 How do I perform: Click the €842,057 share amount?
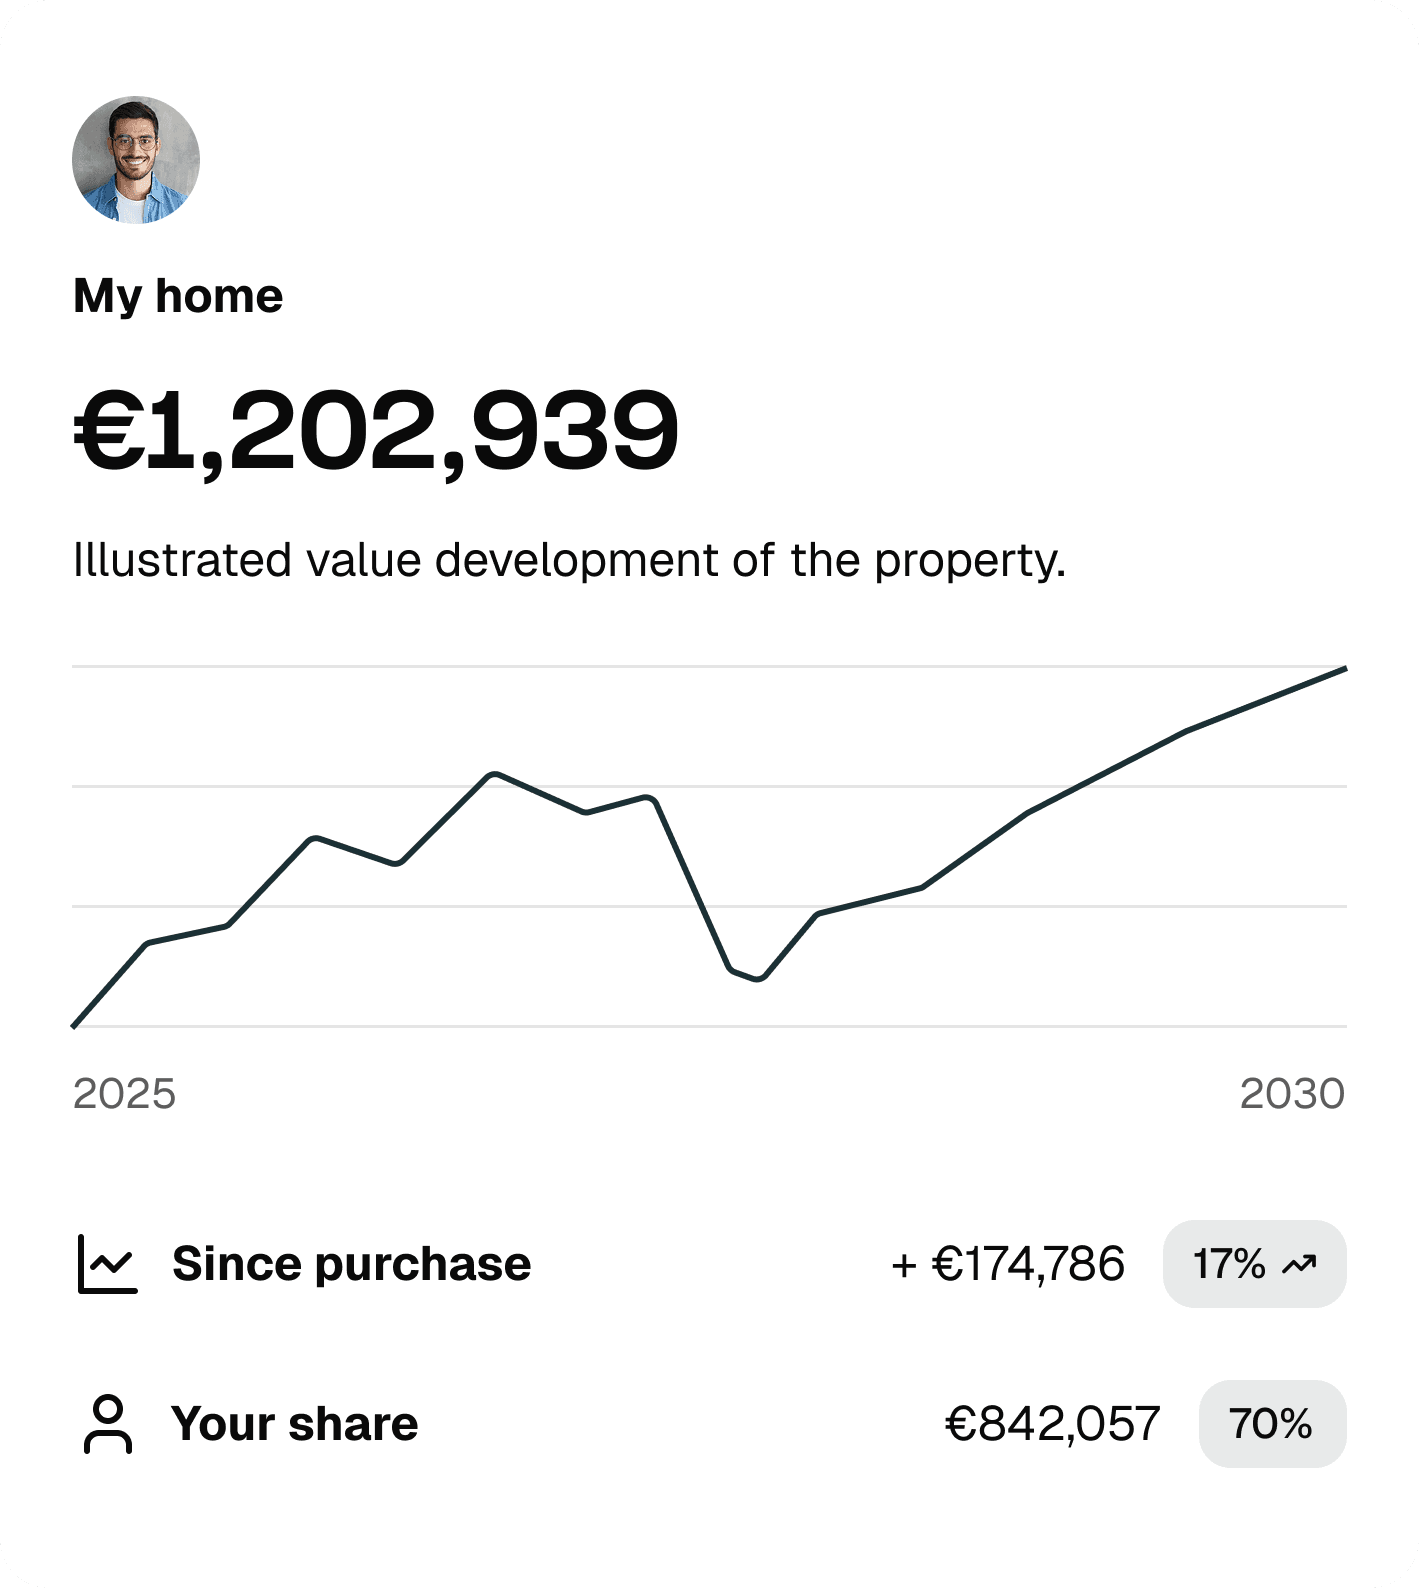pos(1053,1423)
